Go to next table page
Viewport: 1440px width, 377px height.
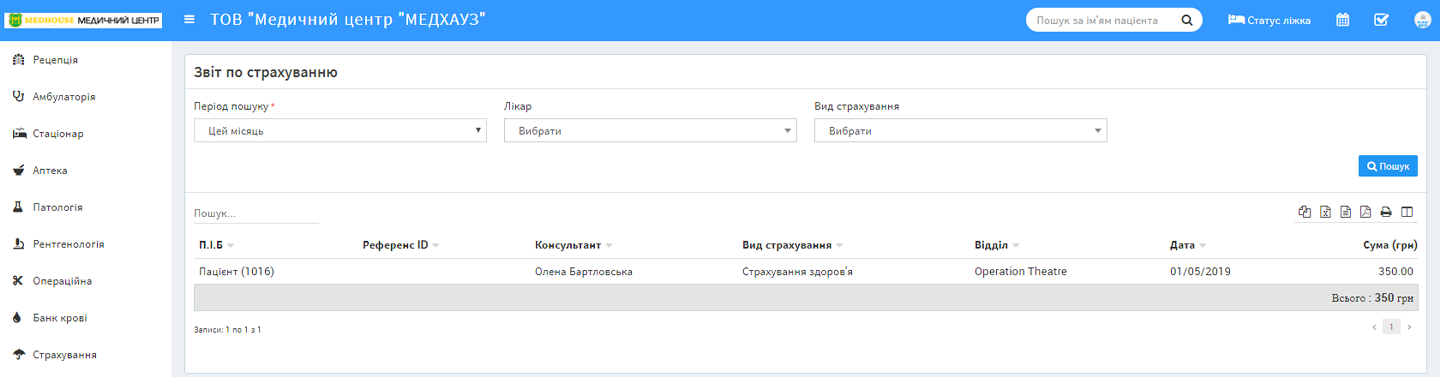coord(1409,327)
